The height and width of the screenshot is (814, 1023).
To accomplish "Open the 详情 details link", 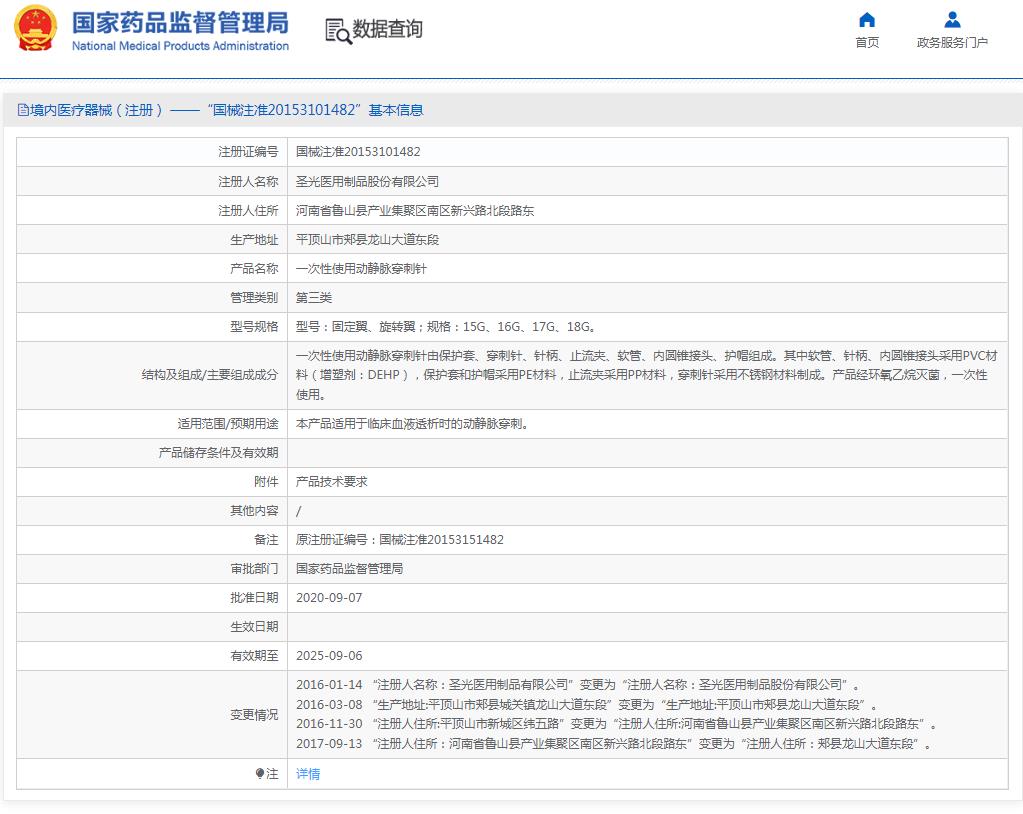I will pos(306,774).
